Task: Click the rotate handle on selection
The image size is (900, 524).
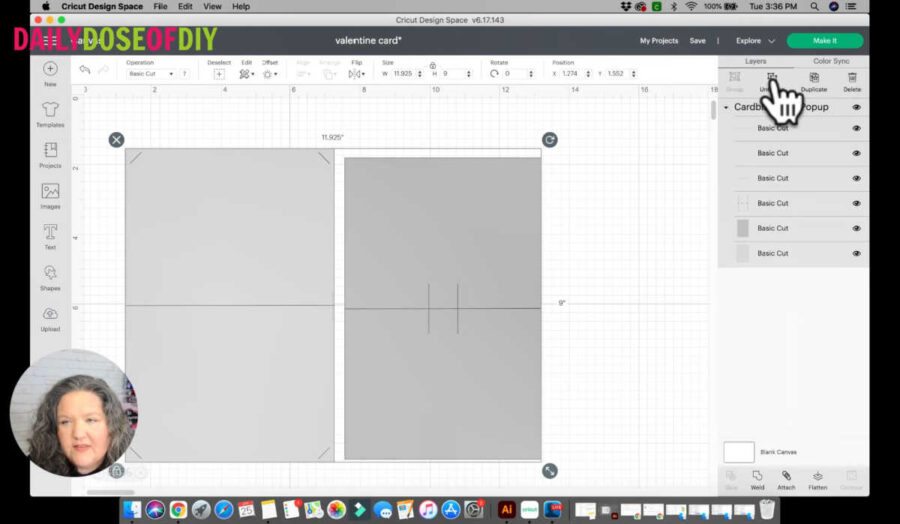Action: coord(549,139)
